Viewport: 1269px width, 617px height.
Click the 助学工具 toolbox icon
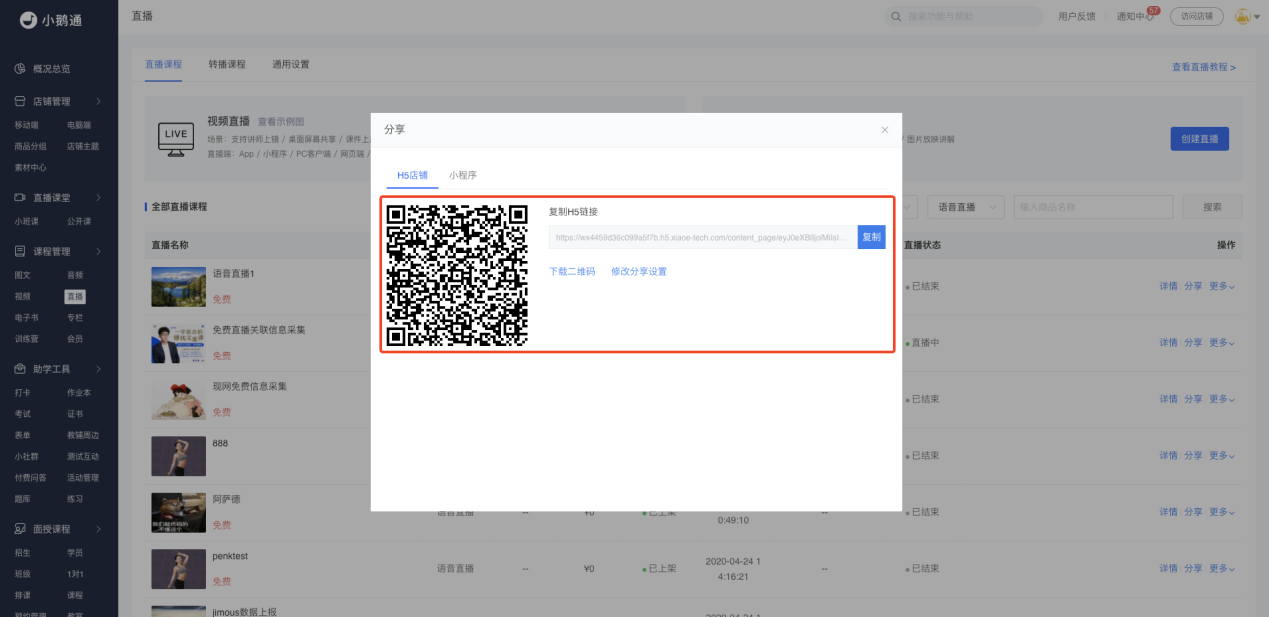(20, 369)
